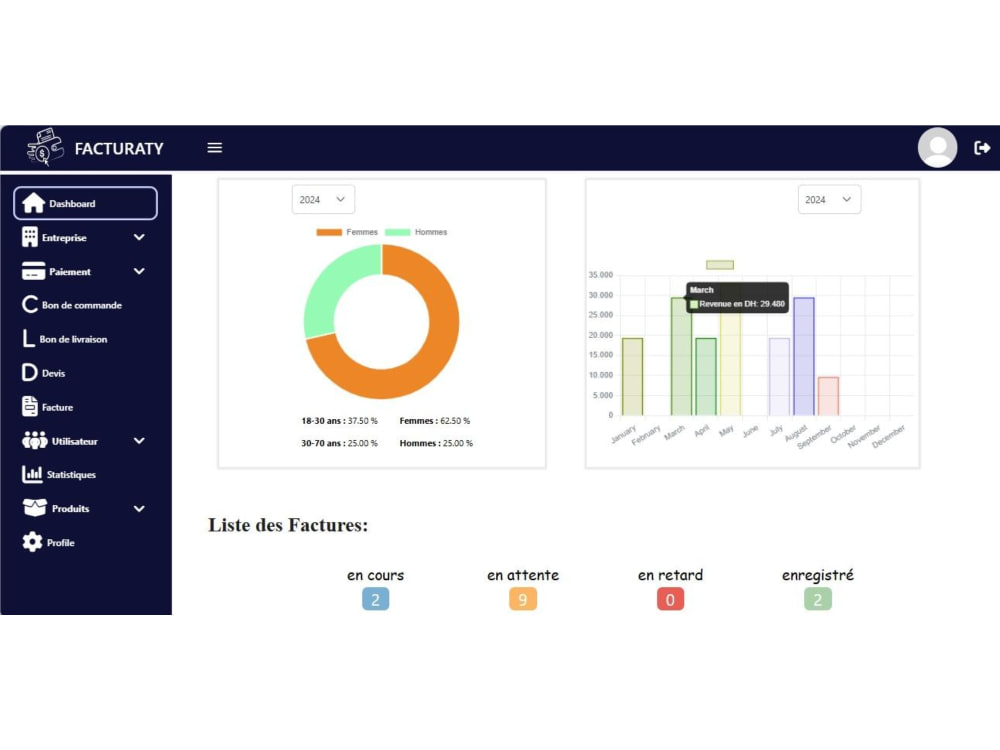Open year dropdown on donut chart

point(323,200)
